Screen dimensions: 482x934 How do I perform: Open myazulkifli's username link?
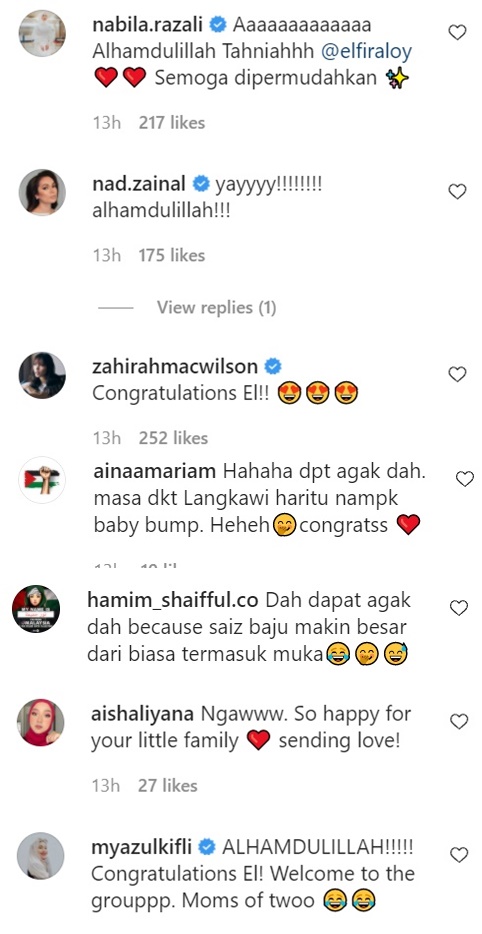tap(142, 847)
